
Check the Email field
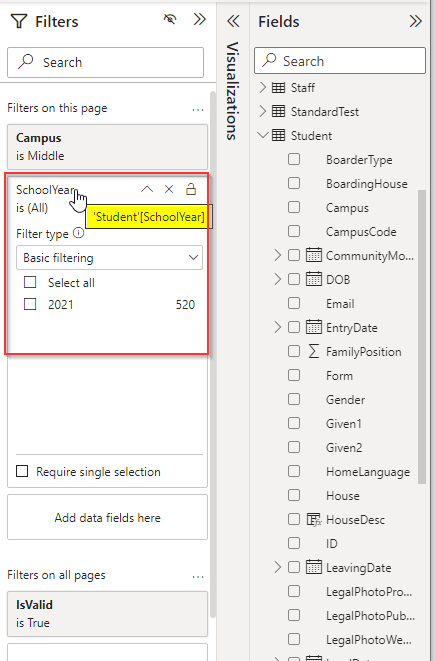point(294,304)
